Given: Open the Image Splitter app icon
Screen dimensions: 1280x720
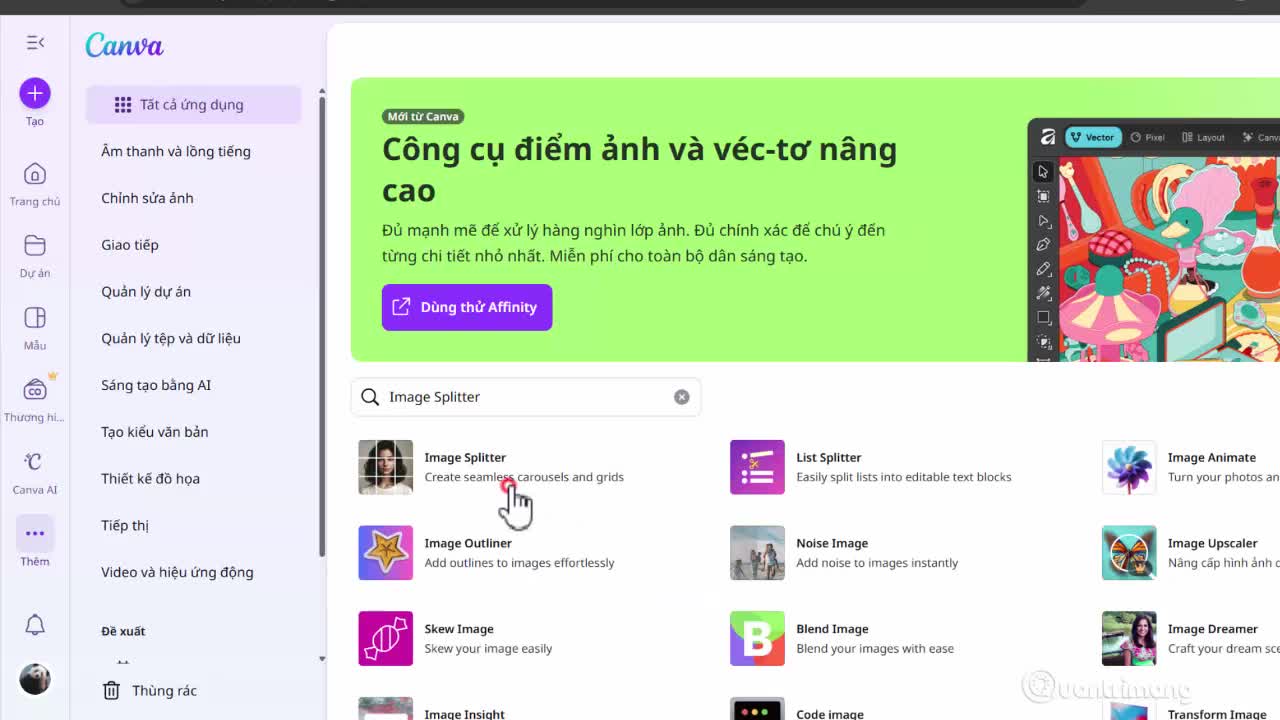Looking at the screenshot, I should [x=385, y=467].
